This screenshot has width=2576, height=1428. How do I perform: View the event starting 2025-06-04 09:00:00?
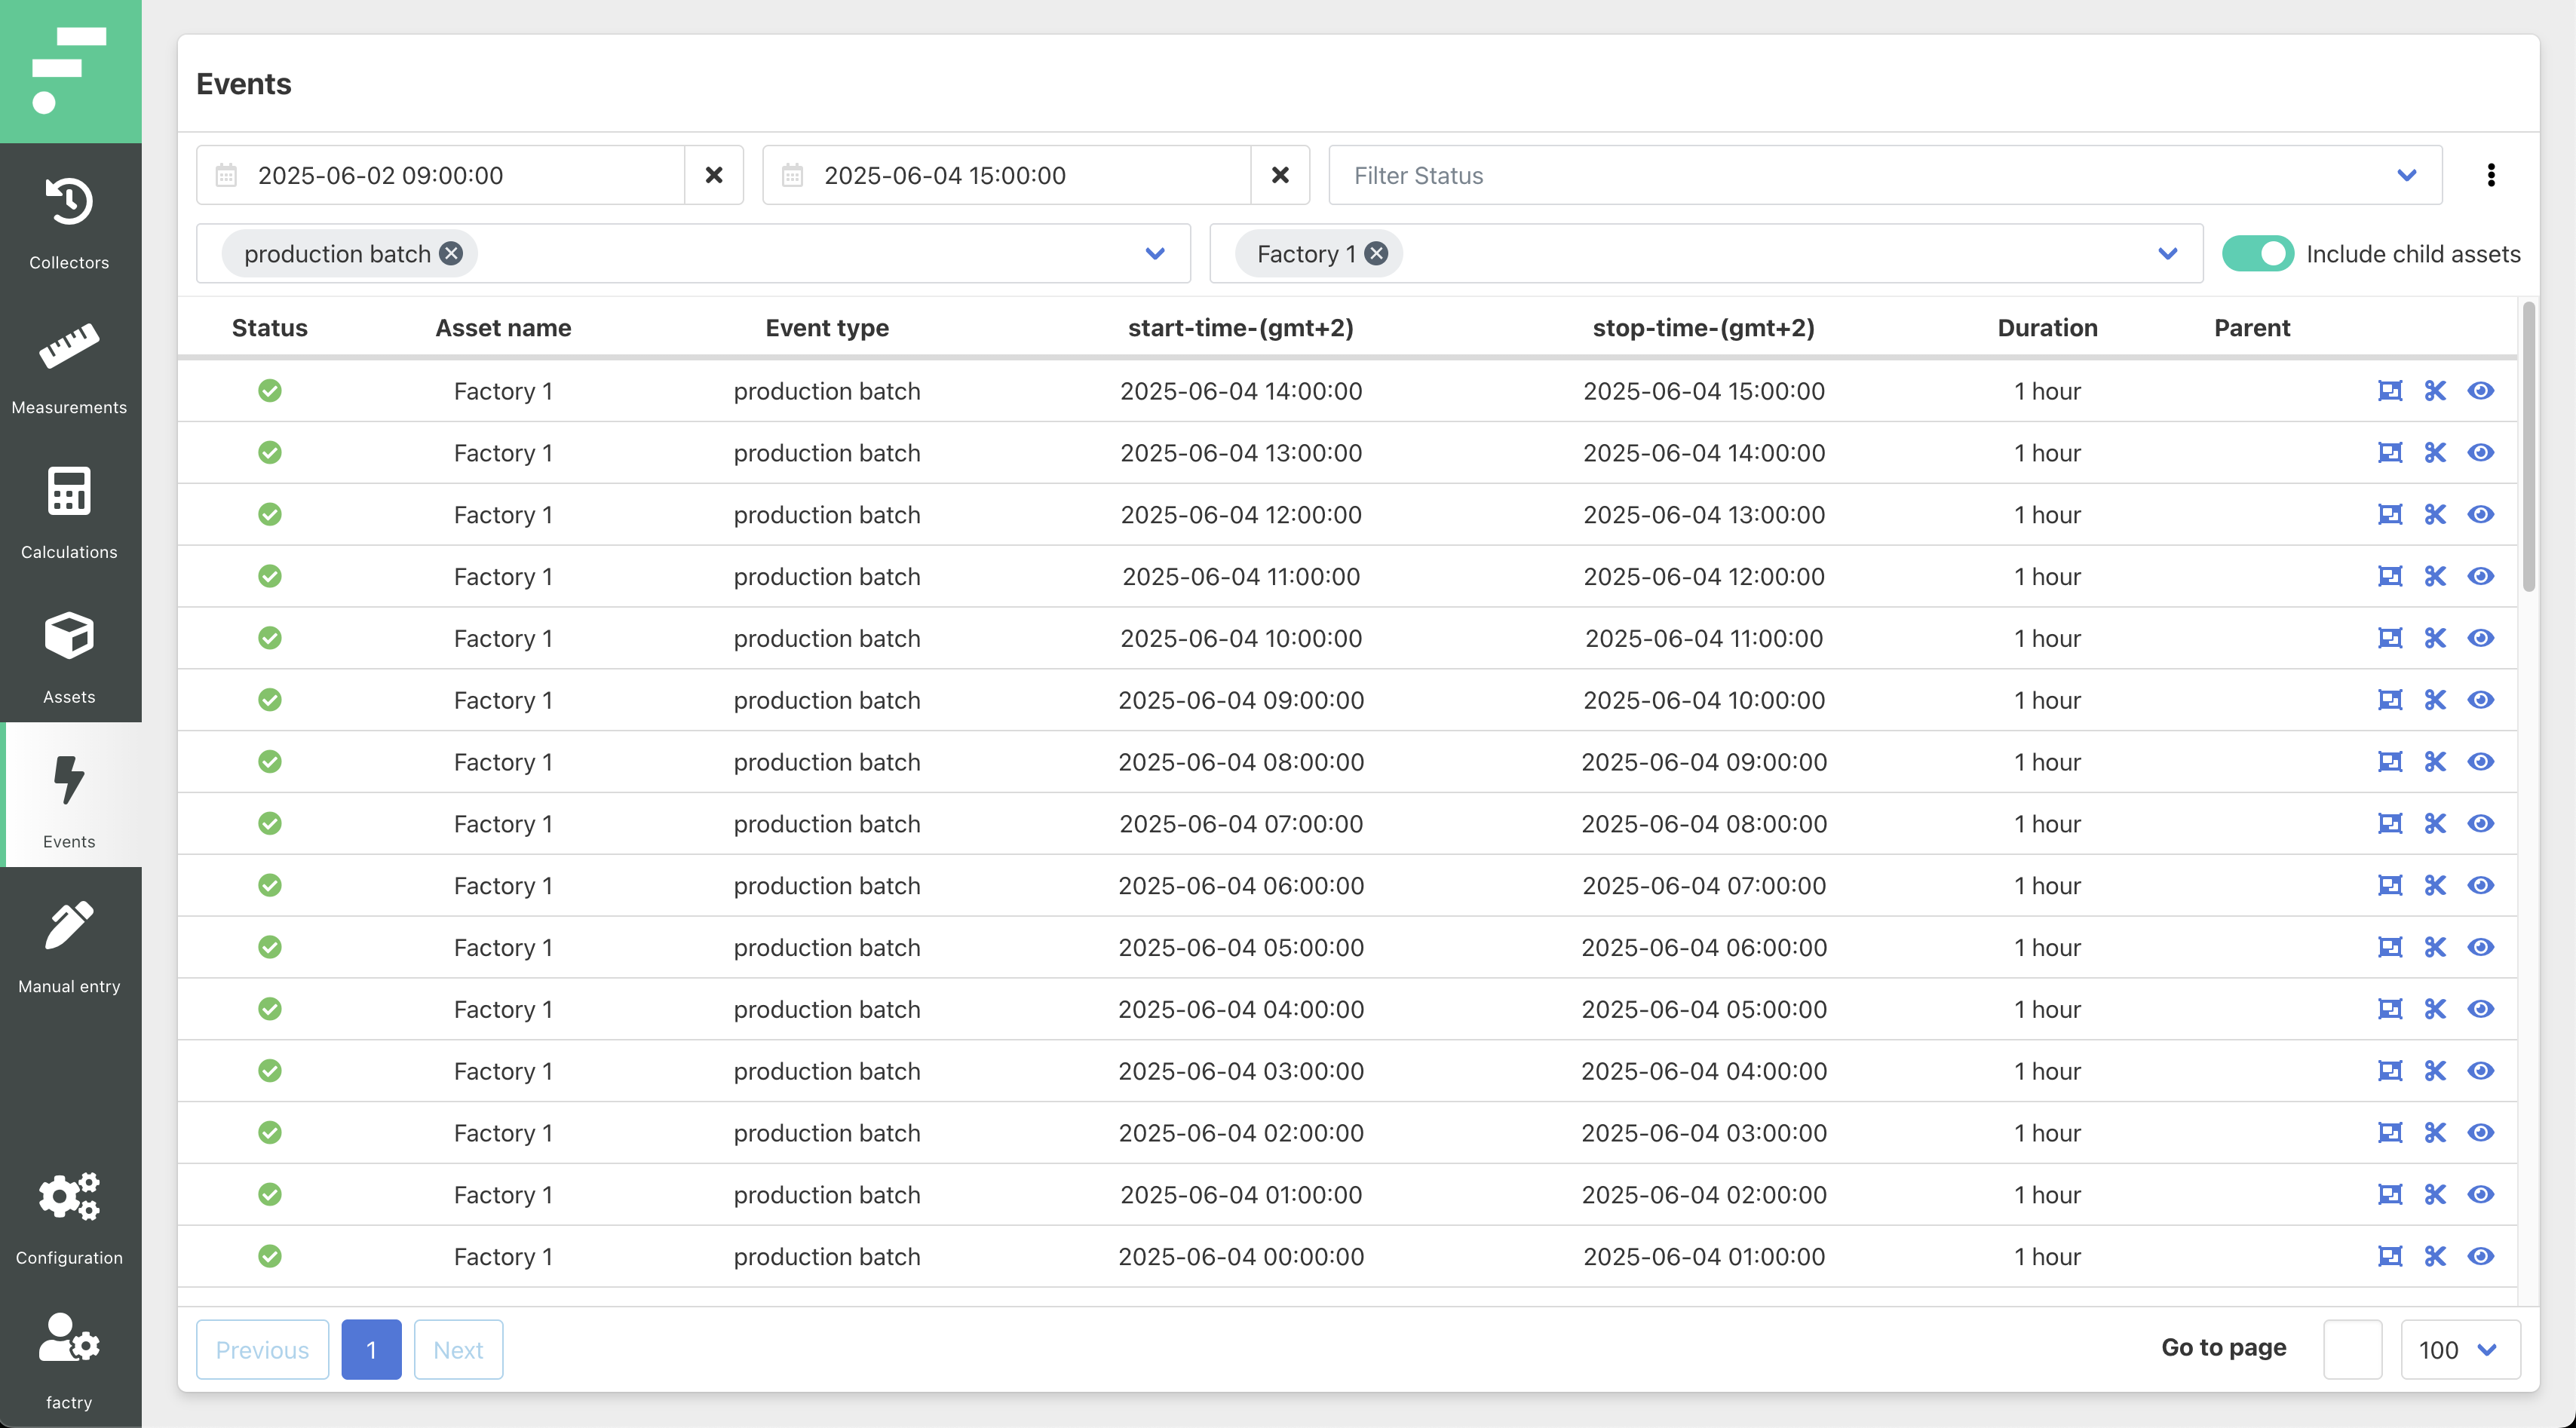pos(2481,700)
